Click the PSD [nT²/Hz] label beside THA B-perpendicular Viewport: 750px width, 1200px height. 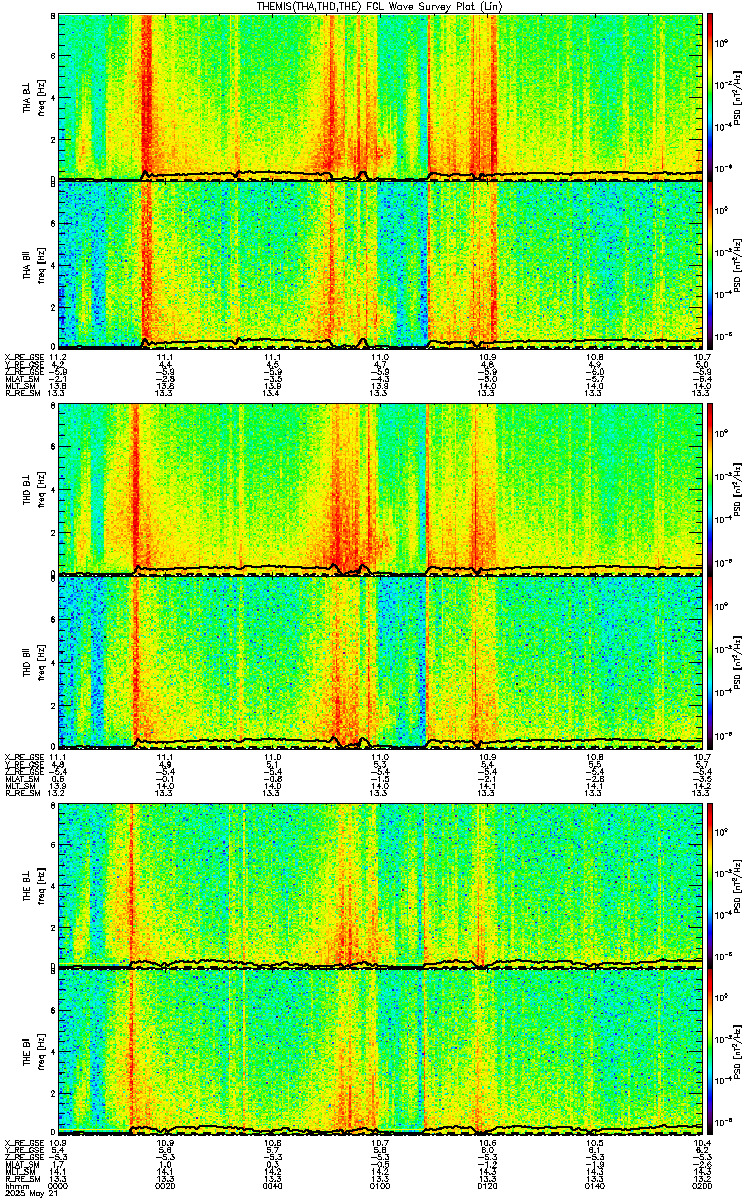pyautogui.click(x=739, y=97)
